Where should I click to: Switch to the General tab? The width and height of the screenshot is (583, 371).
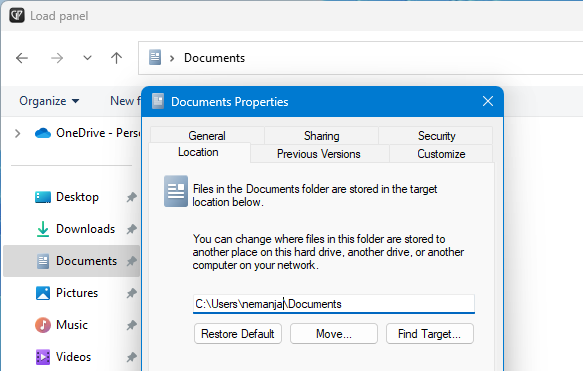click(x=207, y=136)
